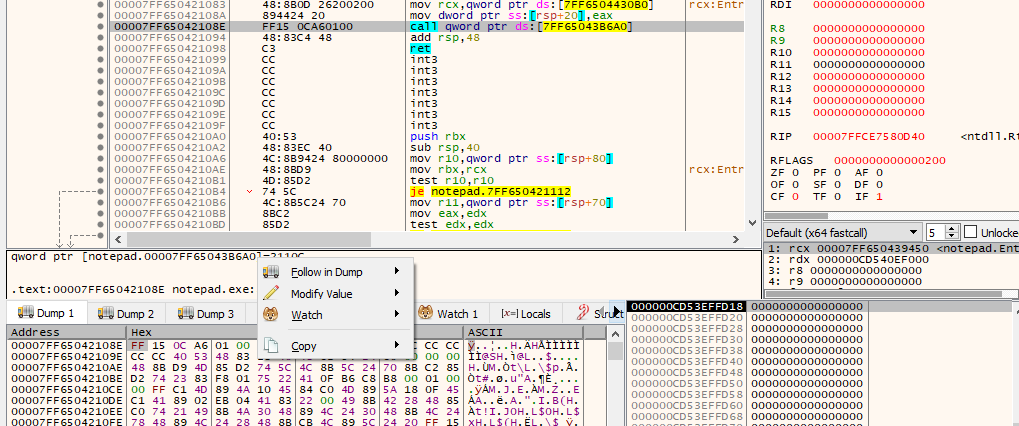Screen dimensions: 1019x426
Task: Click the candy cane icon on Struct tab
Action: [x=583, y=314]
